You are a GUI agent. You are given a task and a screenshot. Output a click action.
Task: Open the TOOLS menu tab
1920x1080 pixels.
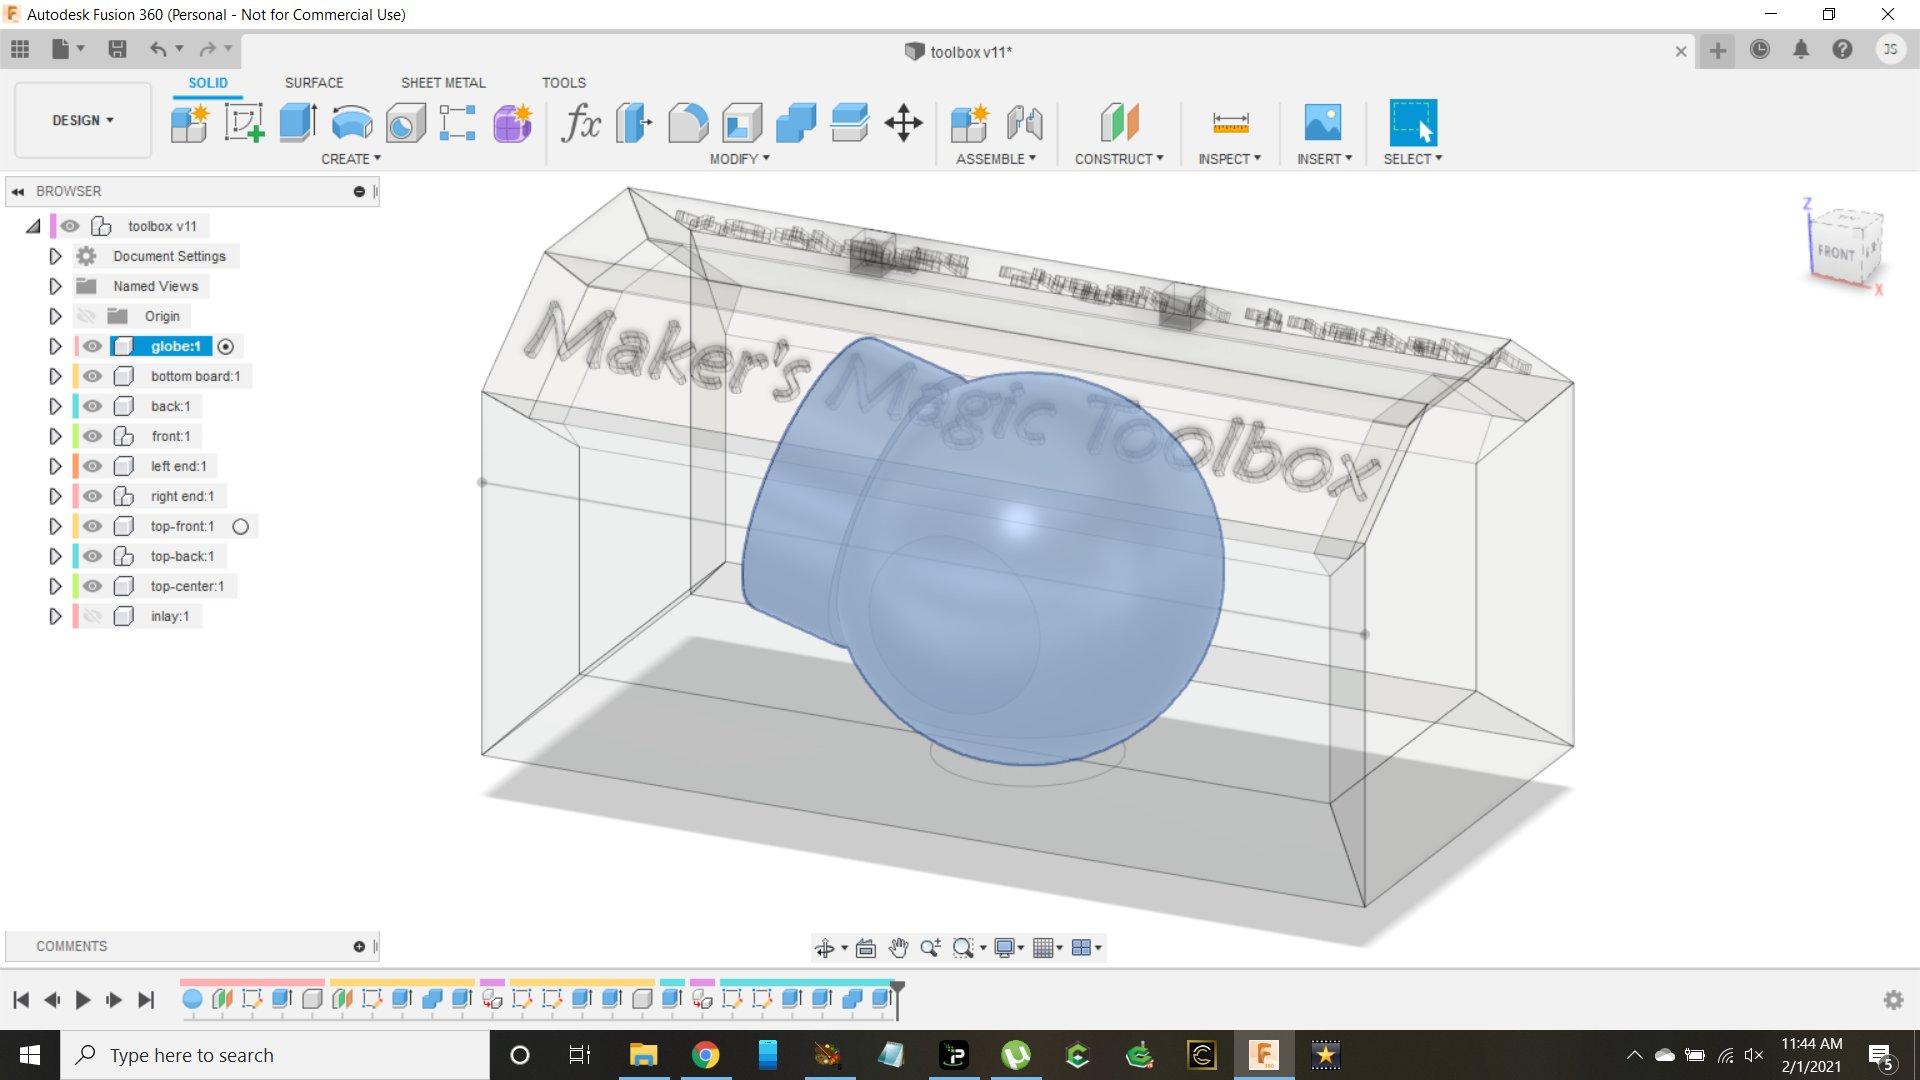563,82
